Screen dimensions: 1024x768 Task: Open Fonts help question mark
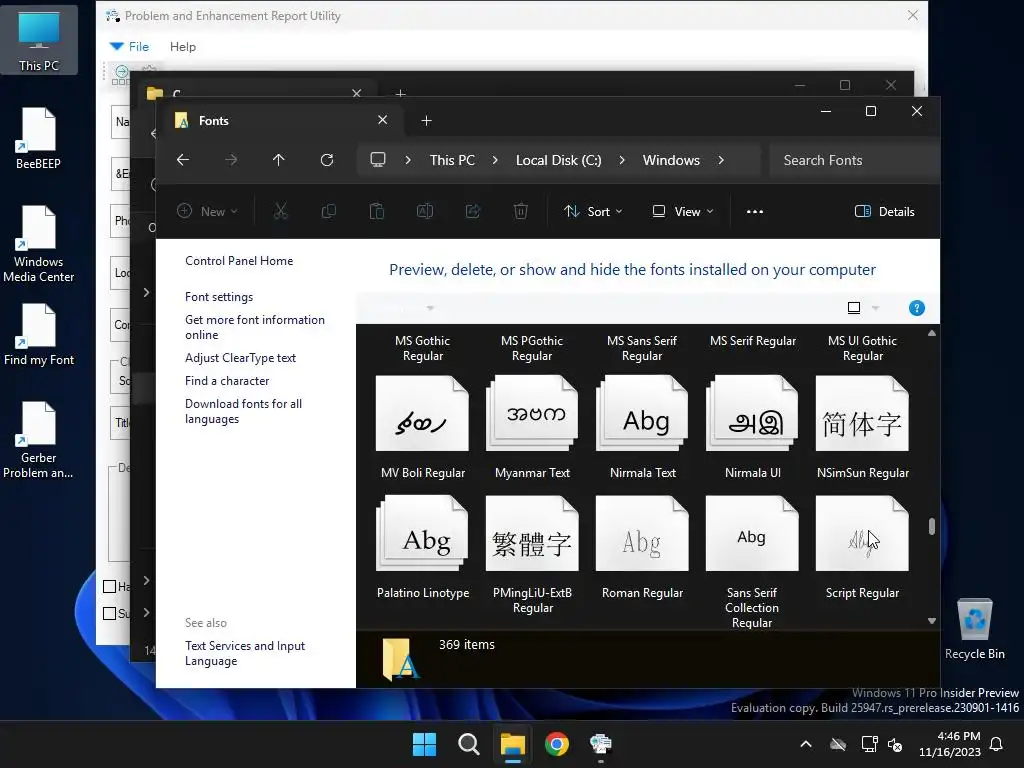[x=917, y=308]
